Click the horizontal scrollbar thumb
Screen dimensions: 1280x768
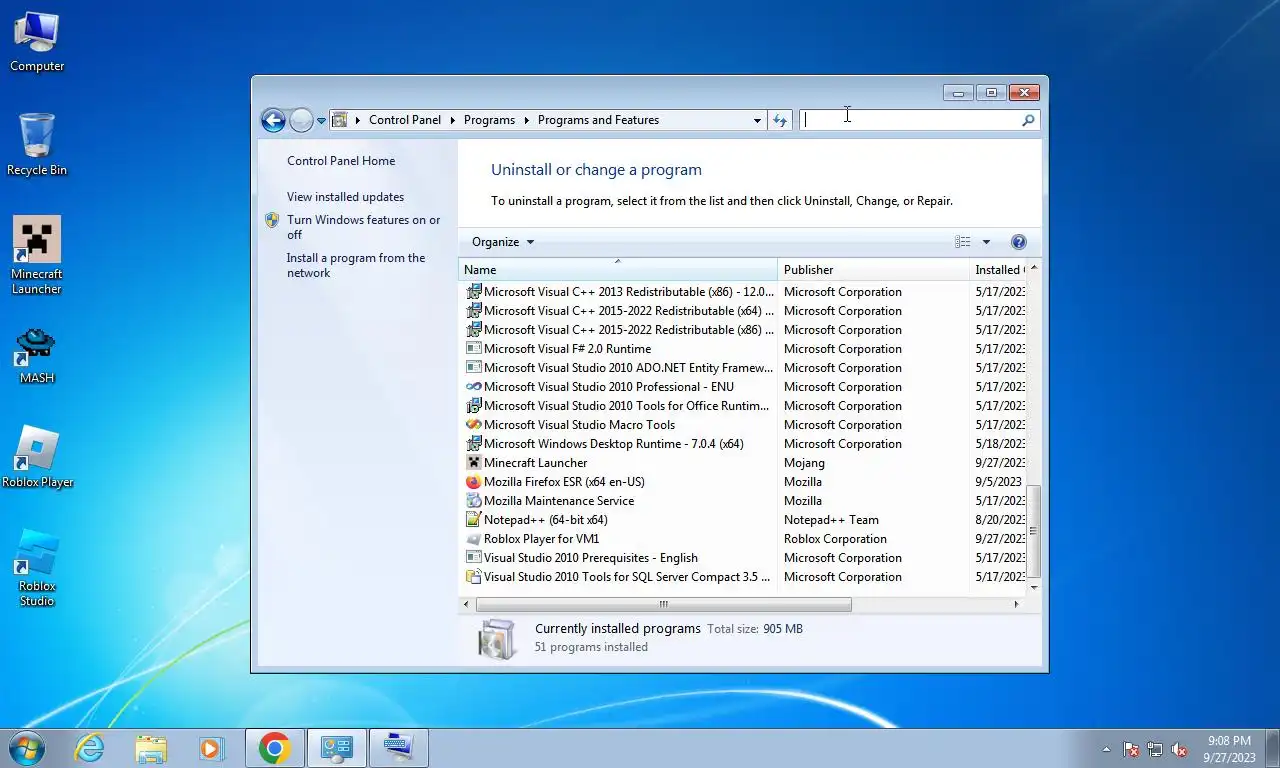point(664,604)
